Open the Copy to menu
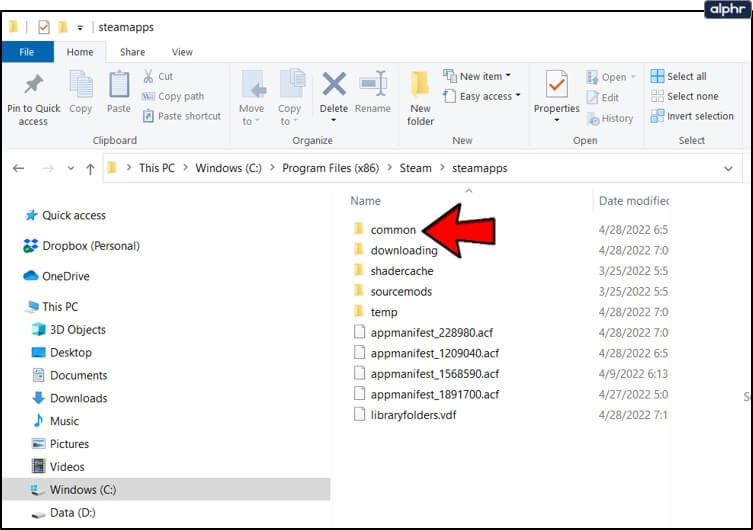Screen dimensions: 753x530 (x=290, y=98)
